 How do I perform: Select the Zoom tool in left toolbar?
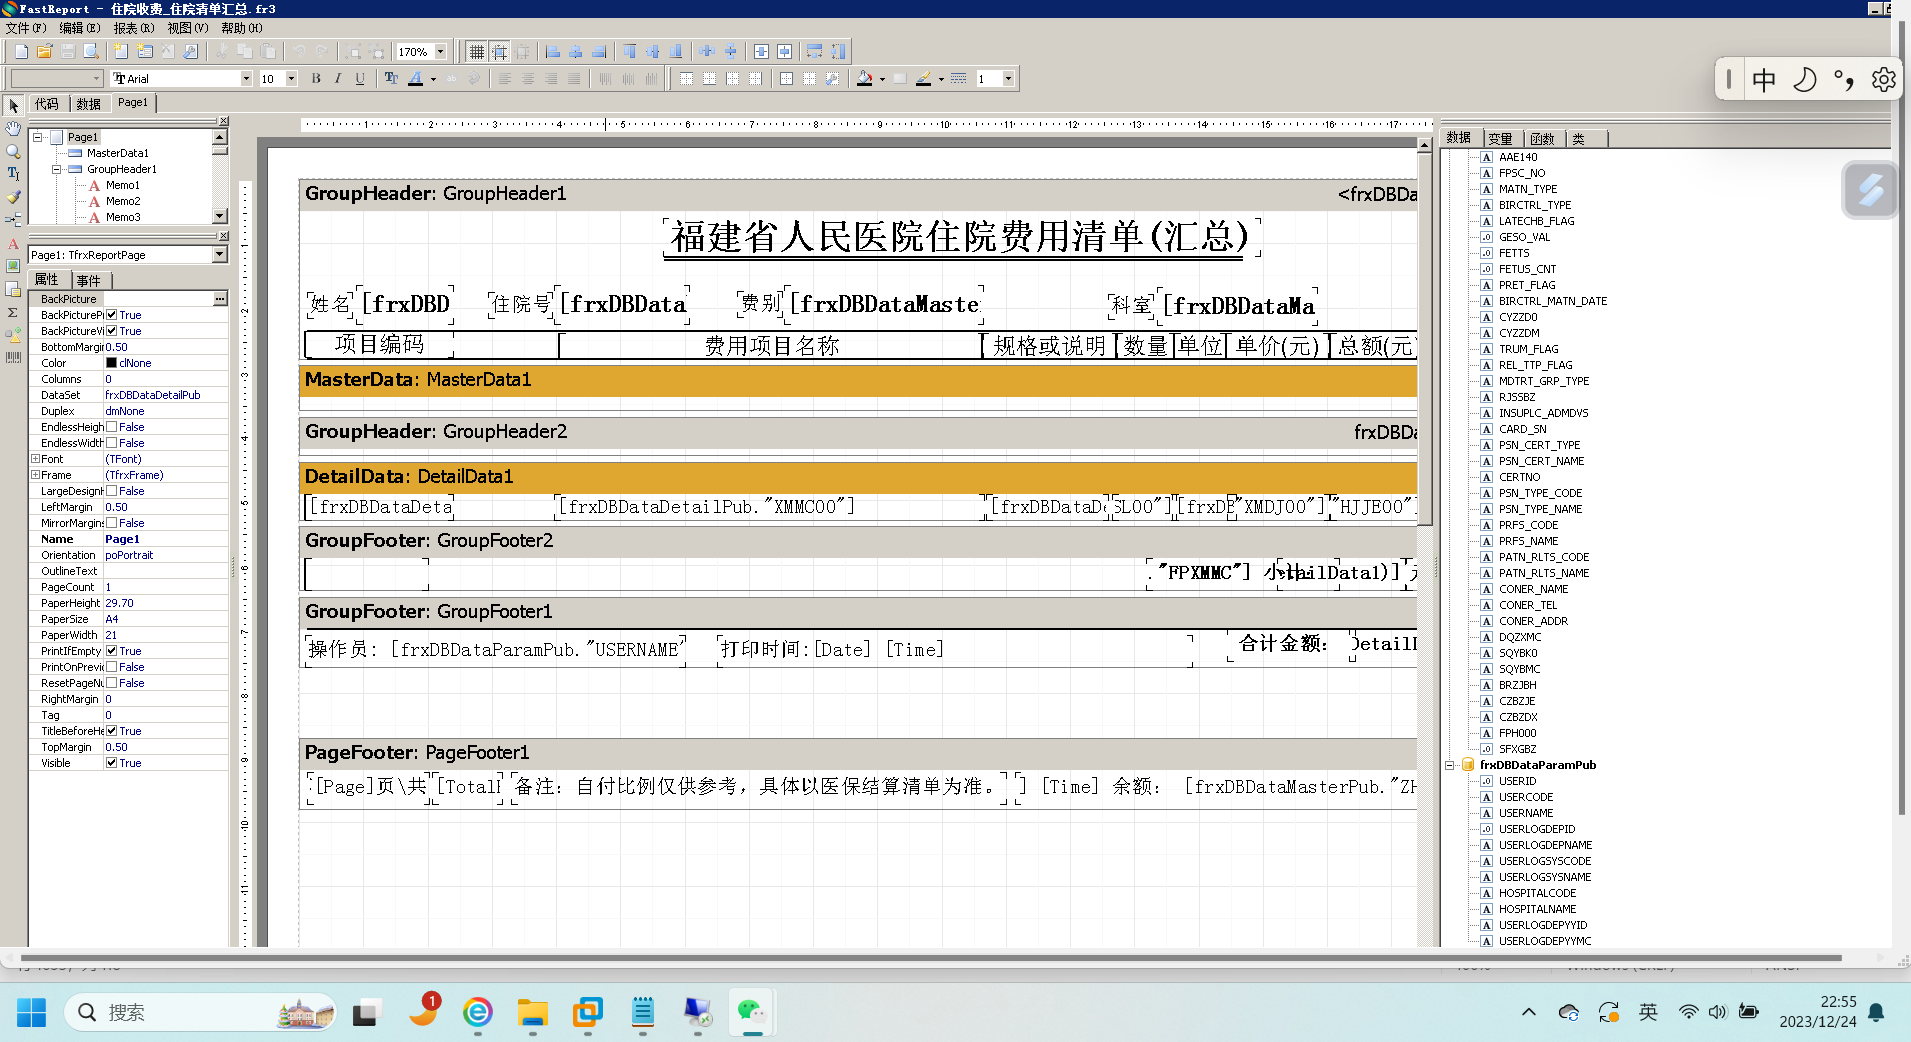tap(13, 151)
